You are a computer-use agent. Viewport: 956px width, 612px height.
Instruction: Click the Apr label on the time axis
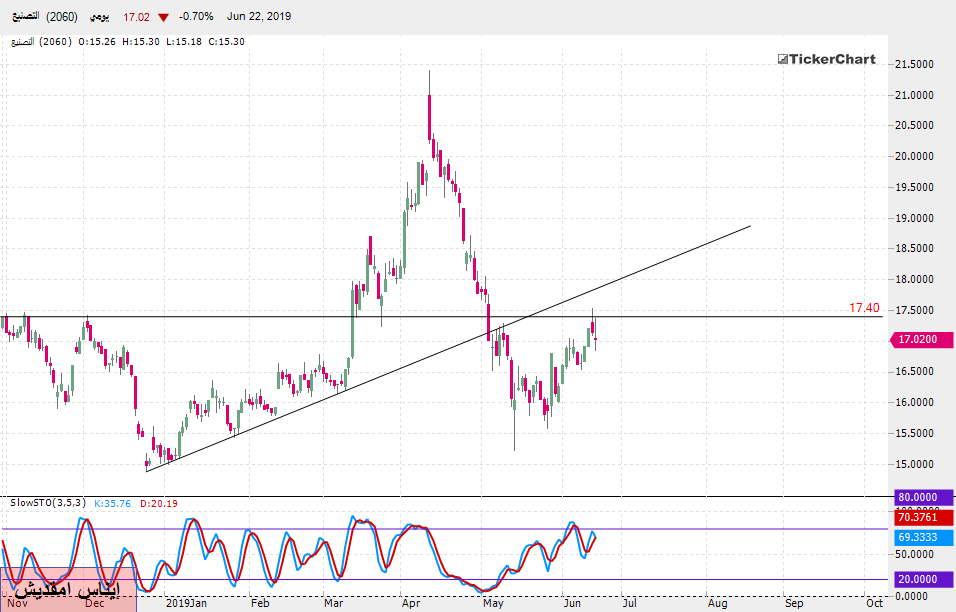click(x=410, y=604)
